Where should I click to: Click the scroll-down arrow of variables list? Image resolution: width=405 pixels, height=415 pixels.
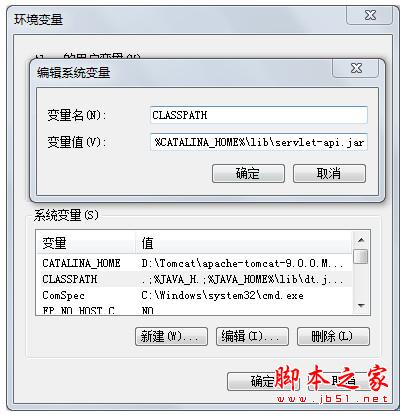coord(361,305)
